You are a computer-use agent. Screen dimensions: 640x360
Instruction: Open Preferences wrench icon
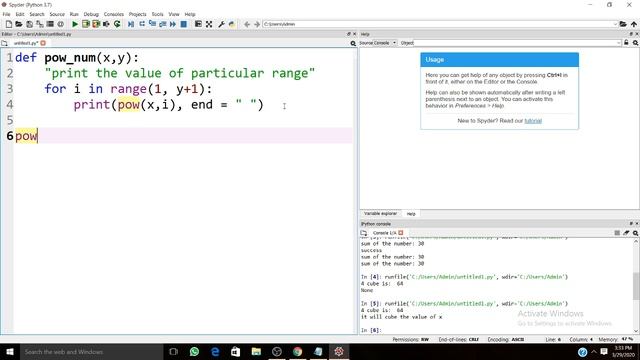(221, 24)
